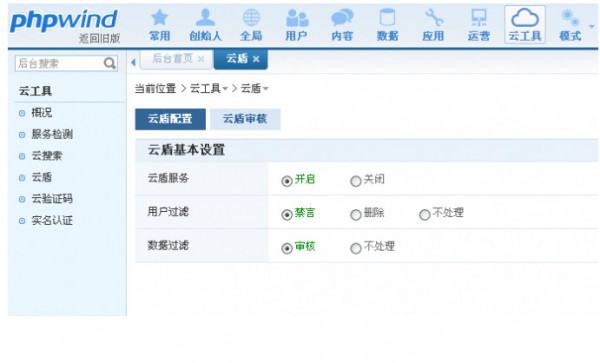
Task: Expand the 云工具 breadcrumb dropdown arrow
Action: tap(225, 89)
